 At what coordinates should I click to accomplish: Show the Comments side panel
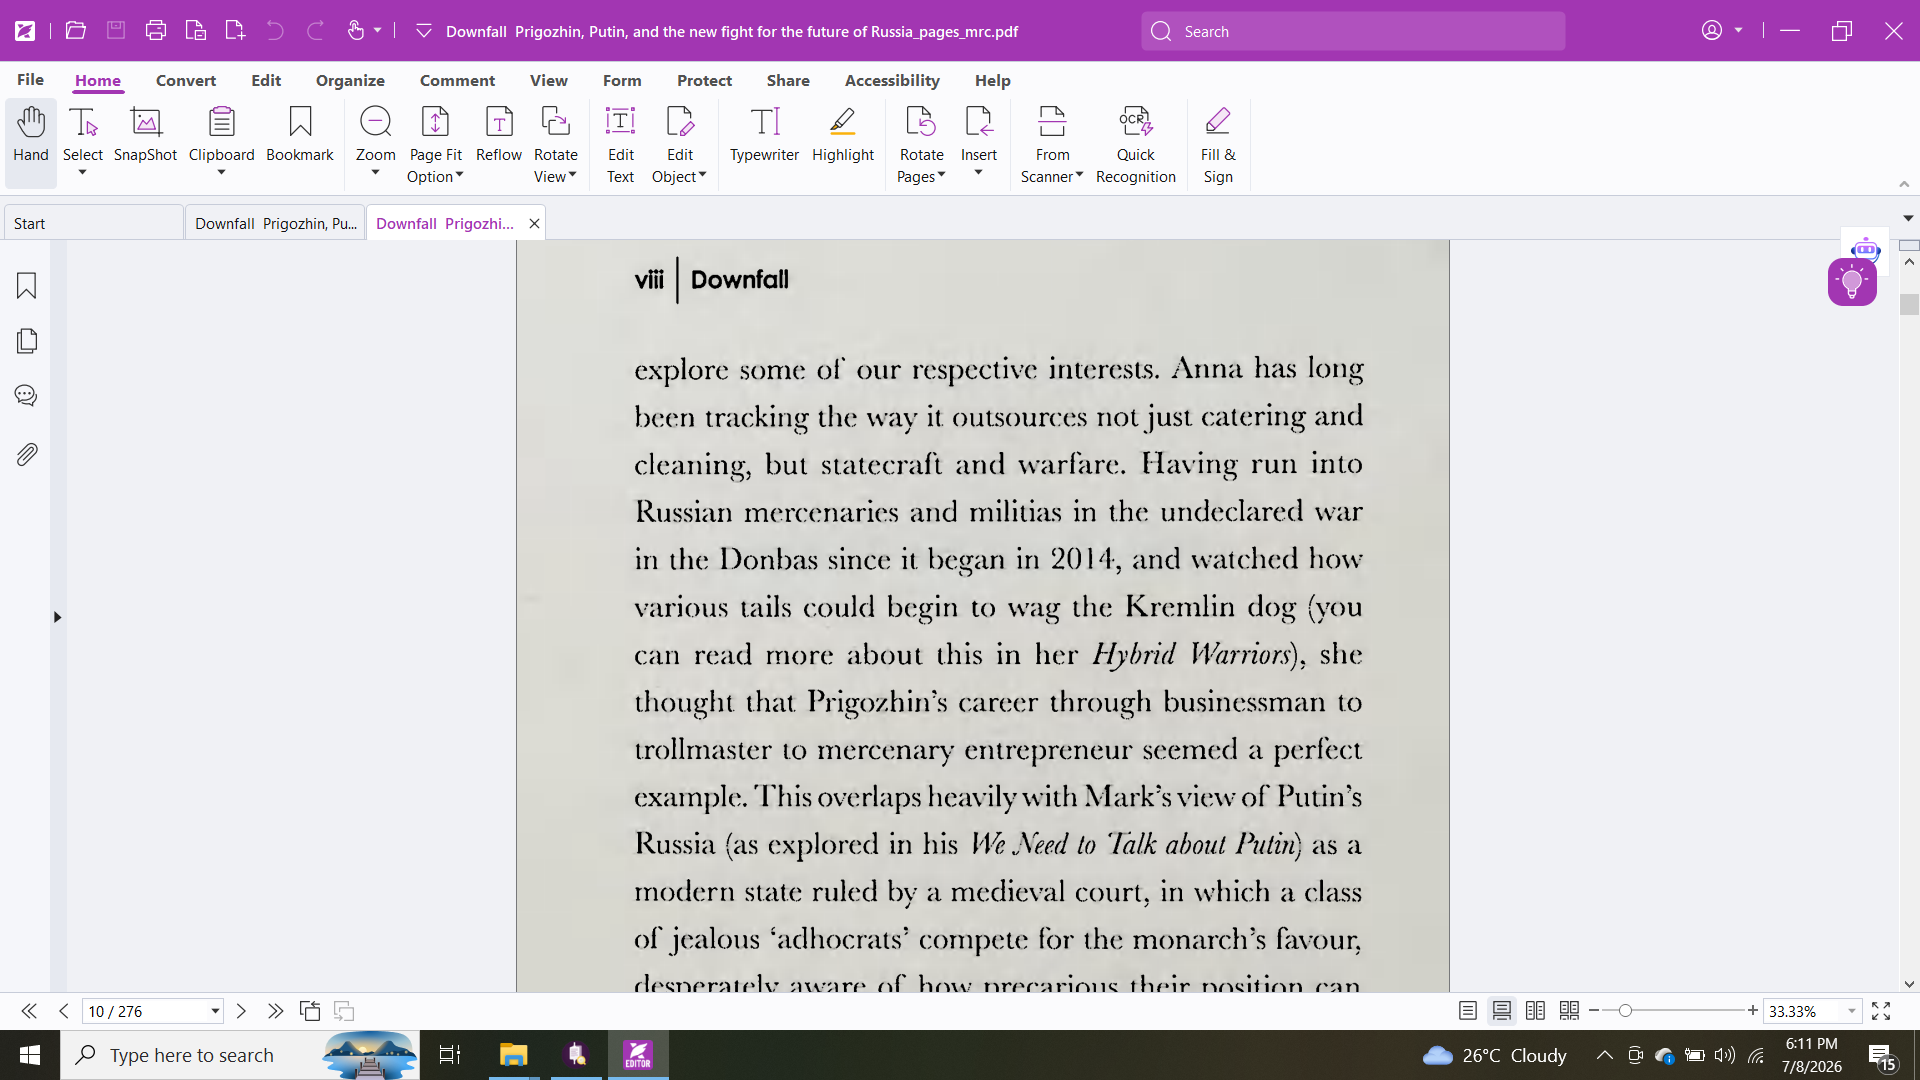(27, 396)
